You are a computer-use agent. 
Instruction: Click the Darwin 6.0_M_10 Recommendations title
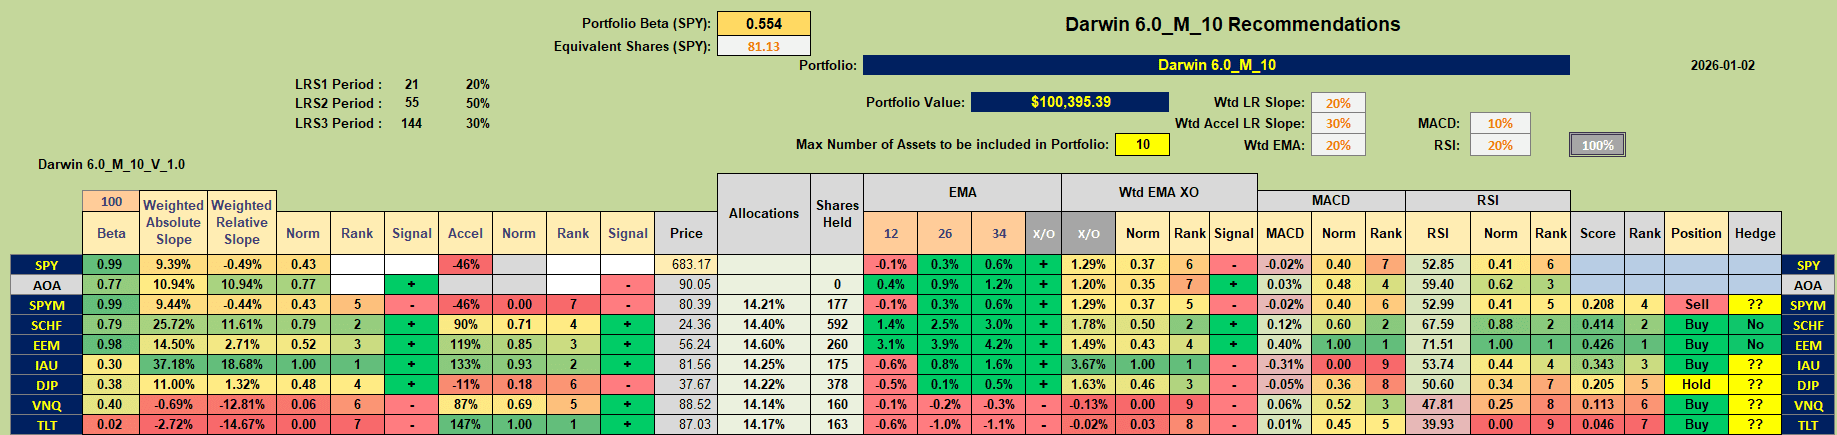(x=1232, y=25)
